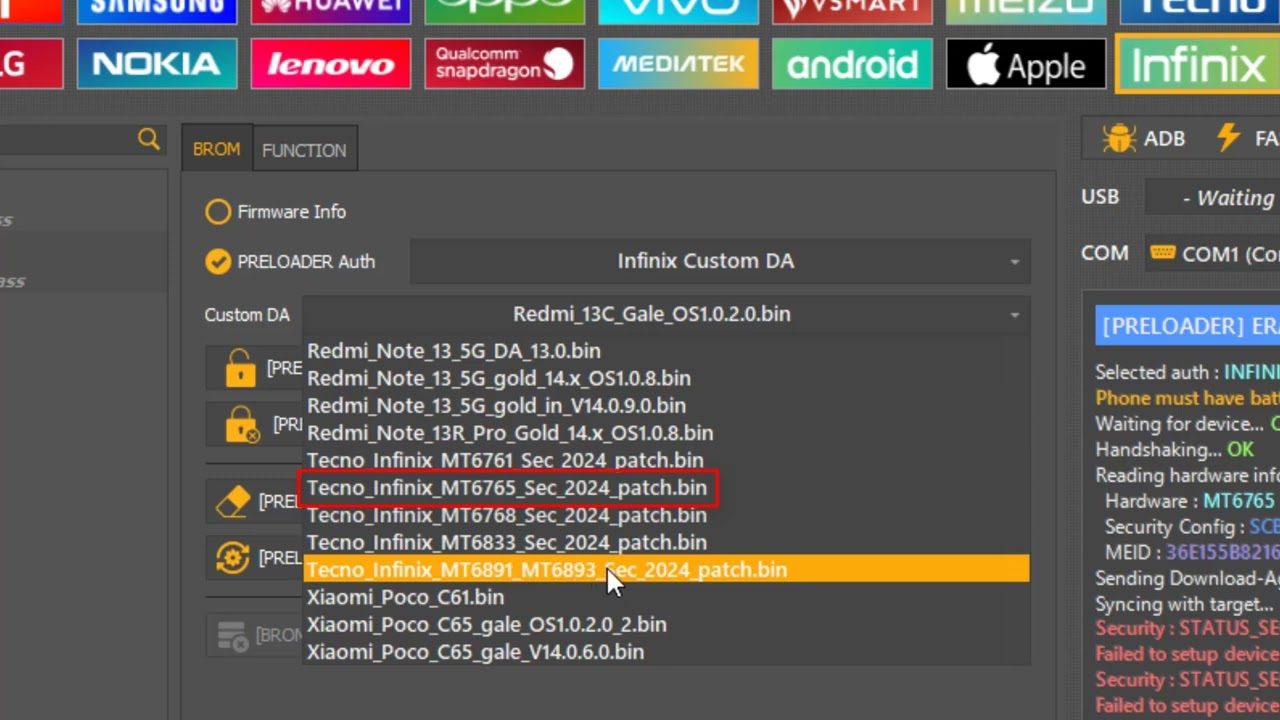Click the greyed-out BROM button icon
Screen dimensions: 1280x720
coord(233,635)
